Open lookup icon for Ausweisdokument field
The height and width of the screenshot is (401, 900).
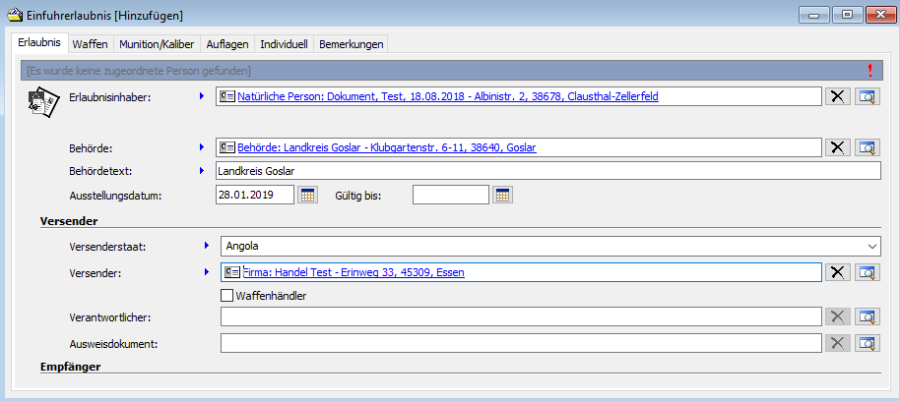point(867,343)
